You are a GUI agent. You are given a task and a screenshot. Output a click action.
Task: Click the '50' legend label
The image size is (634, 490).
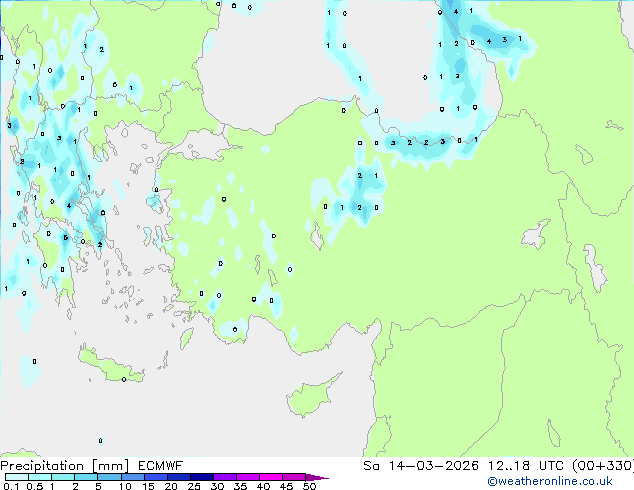[310, 486]
